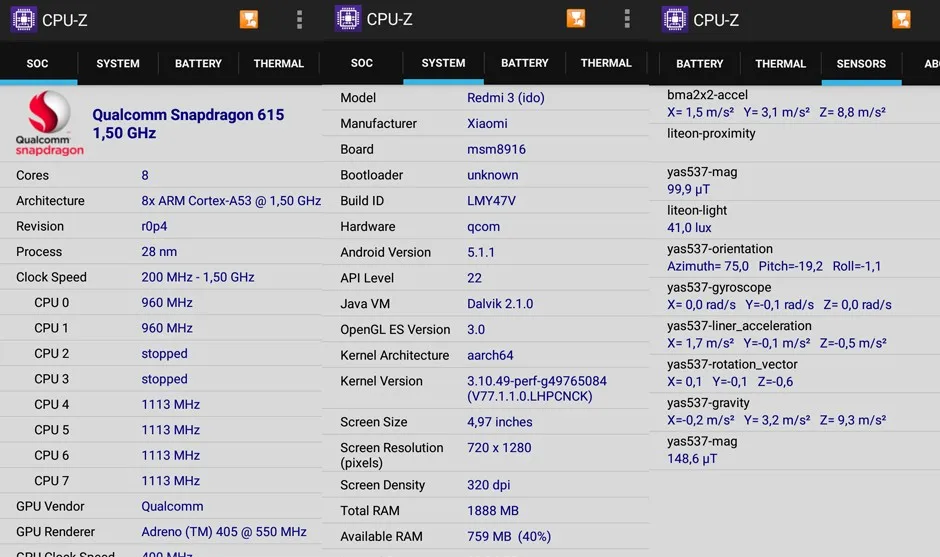Click 'yas537-liner_acceleration' sensor name
This screenshot has height=557, width=940.
pos(739,326)
